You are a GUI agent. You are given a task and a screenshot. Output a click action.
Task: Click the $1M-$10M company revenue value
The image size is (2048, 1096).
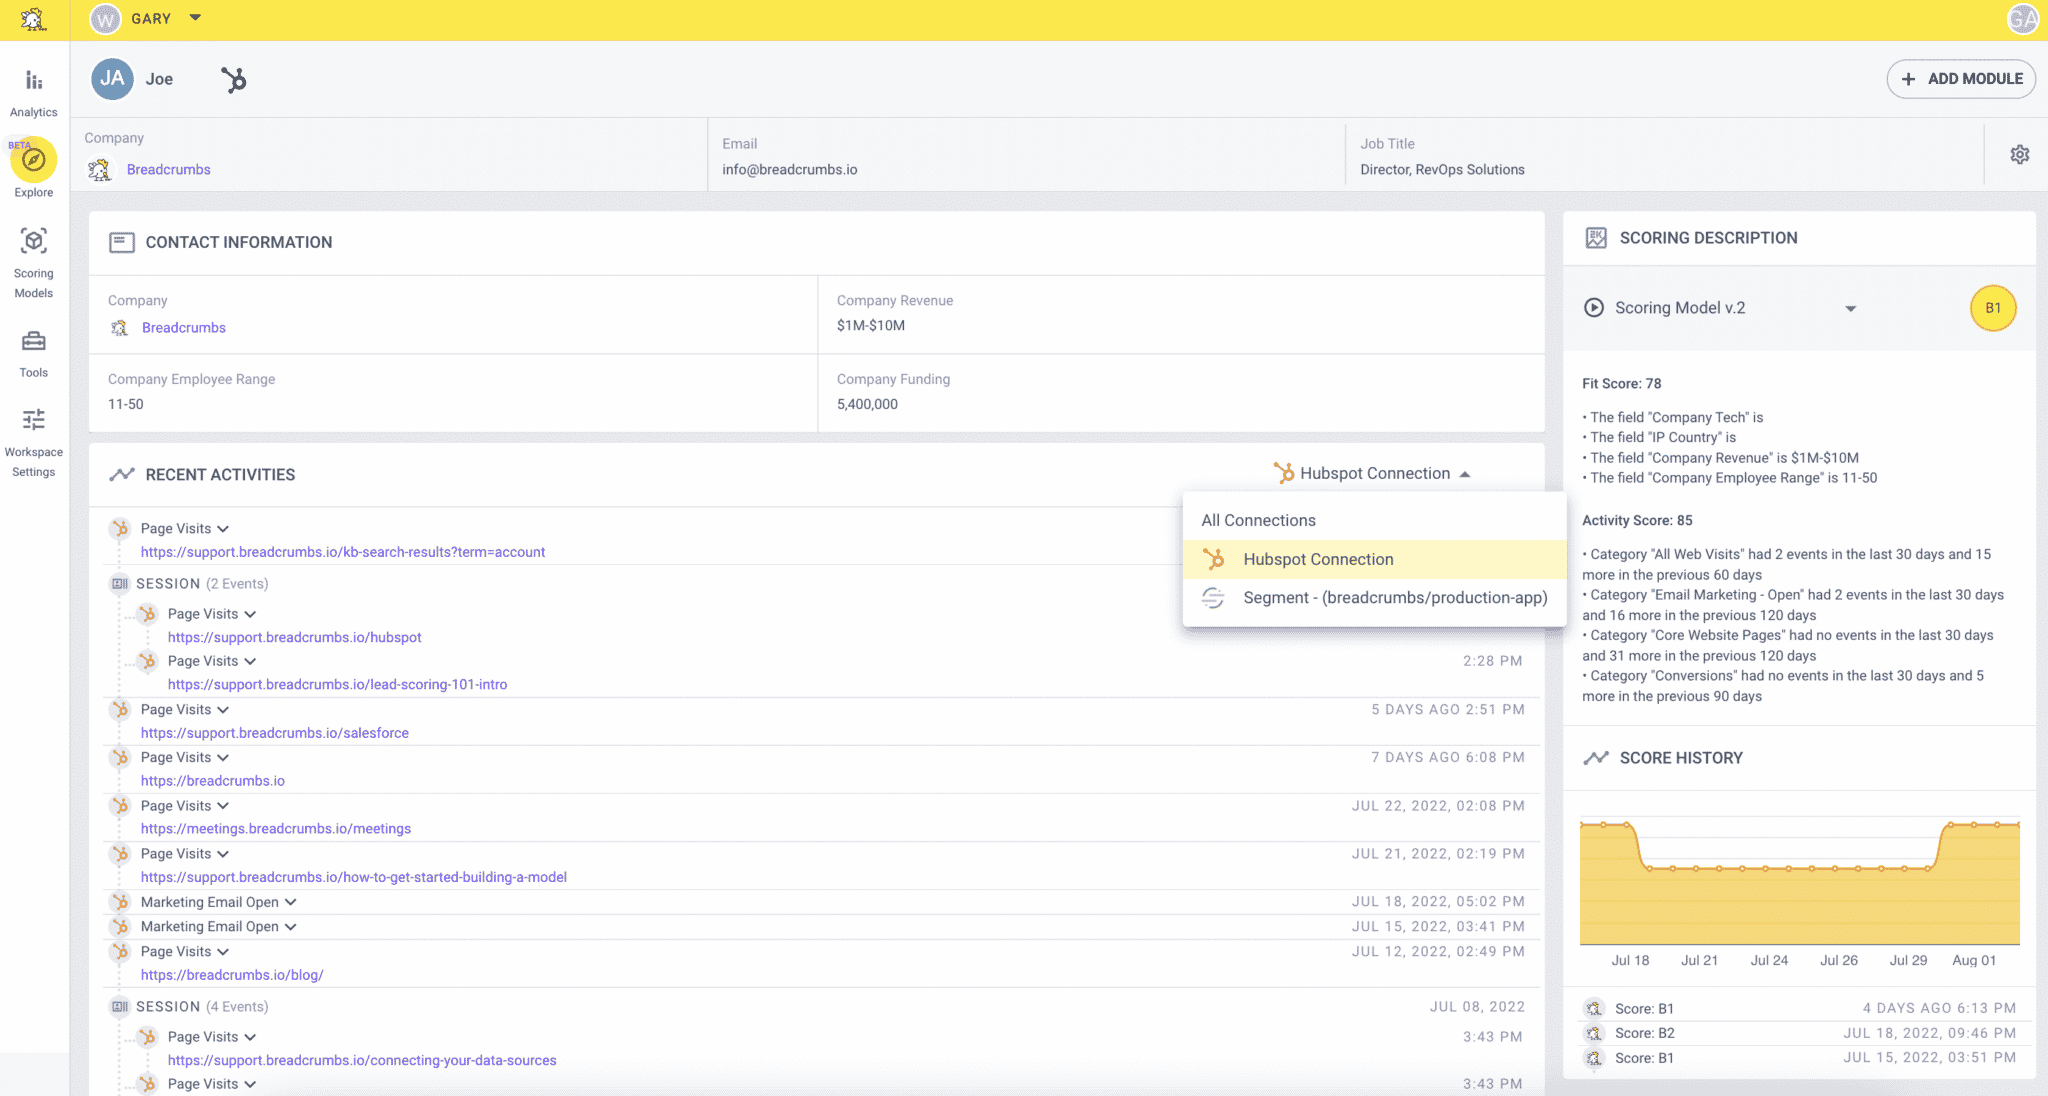point(871,326)
